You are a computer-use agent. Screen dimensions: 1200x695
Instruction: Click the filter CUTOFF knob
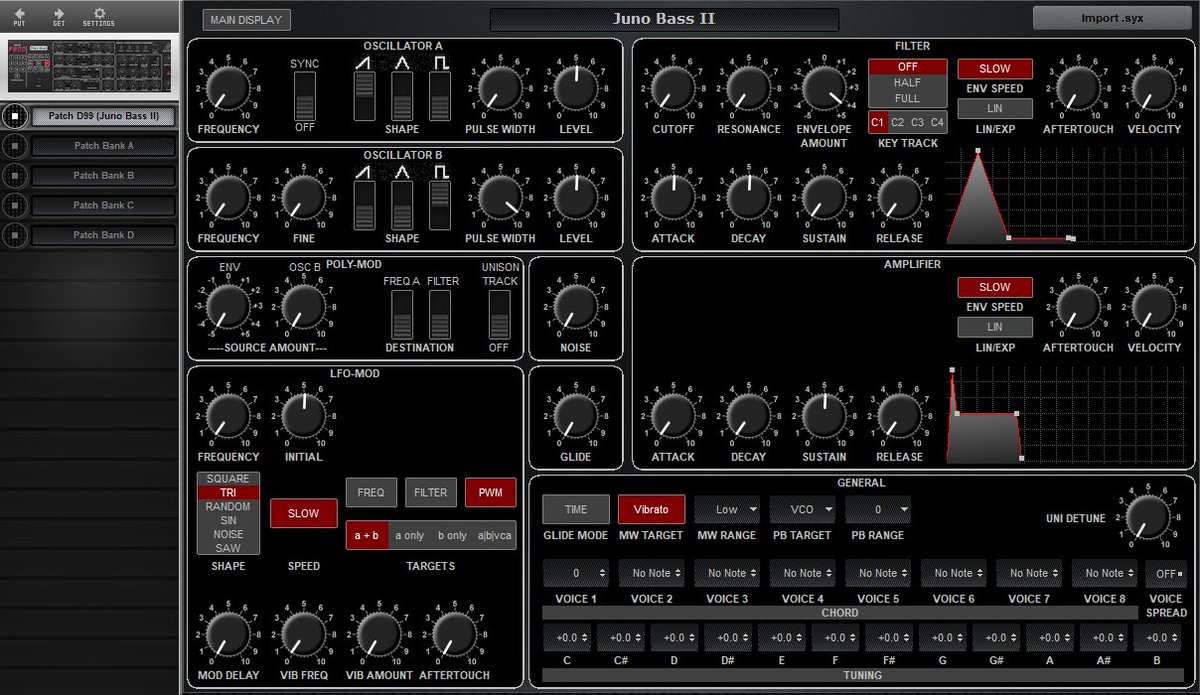pos(673,88)
